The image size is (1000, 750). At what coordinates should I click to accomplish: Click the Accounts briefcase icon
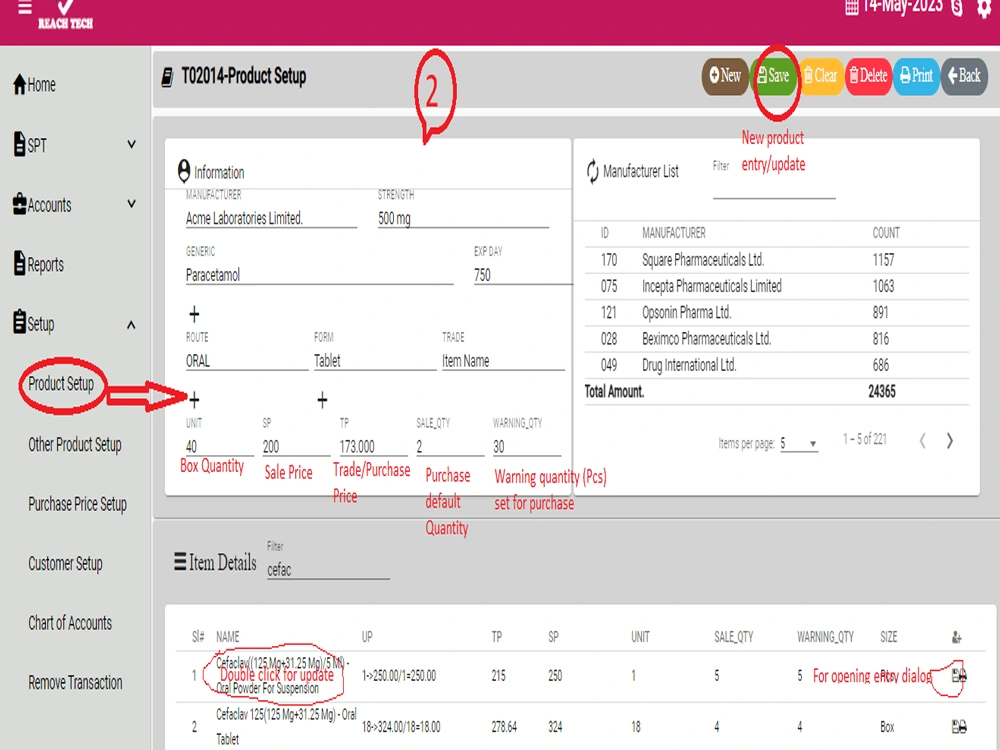[19, 204]
